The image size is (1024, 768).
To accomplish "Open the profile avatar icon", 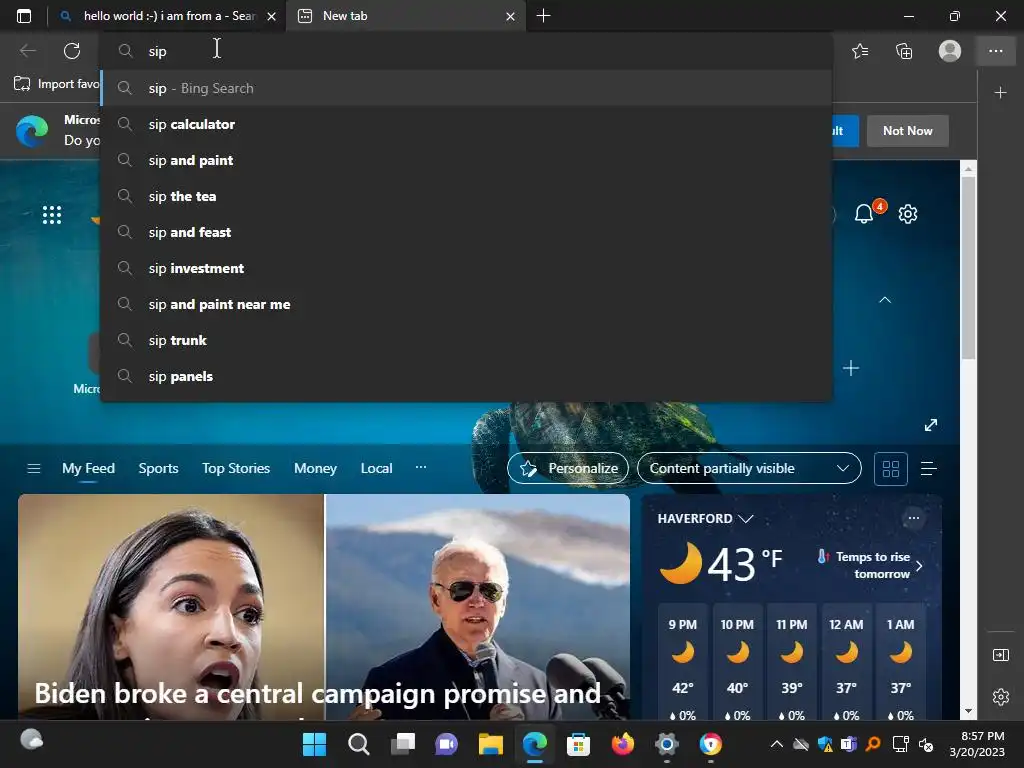I will [x=950, y=51].
